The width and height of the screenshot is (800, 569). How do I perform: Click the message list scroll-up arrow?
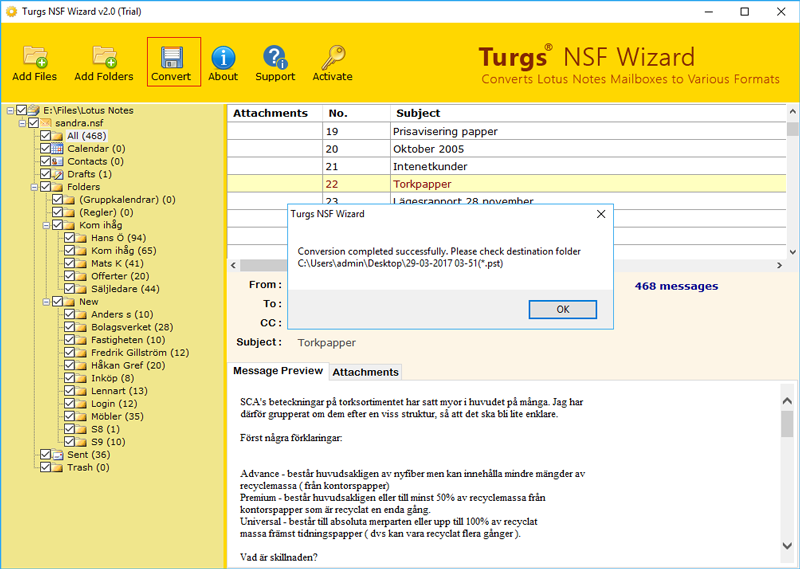click(x=792, y=111)
